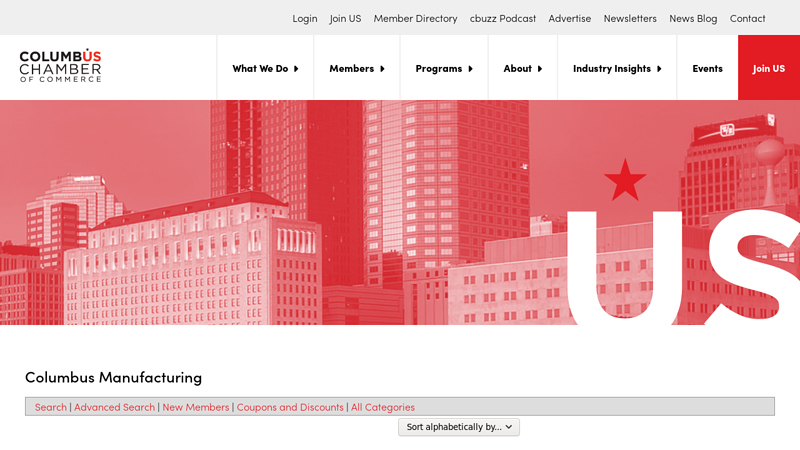
Task: Click the red Join US button
Action: [x=769, y=68]
